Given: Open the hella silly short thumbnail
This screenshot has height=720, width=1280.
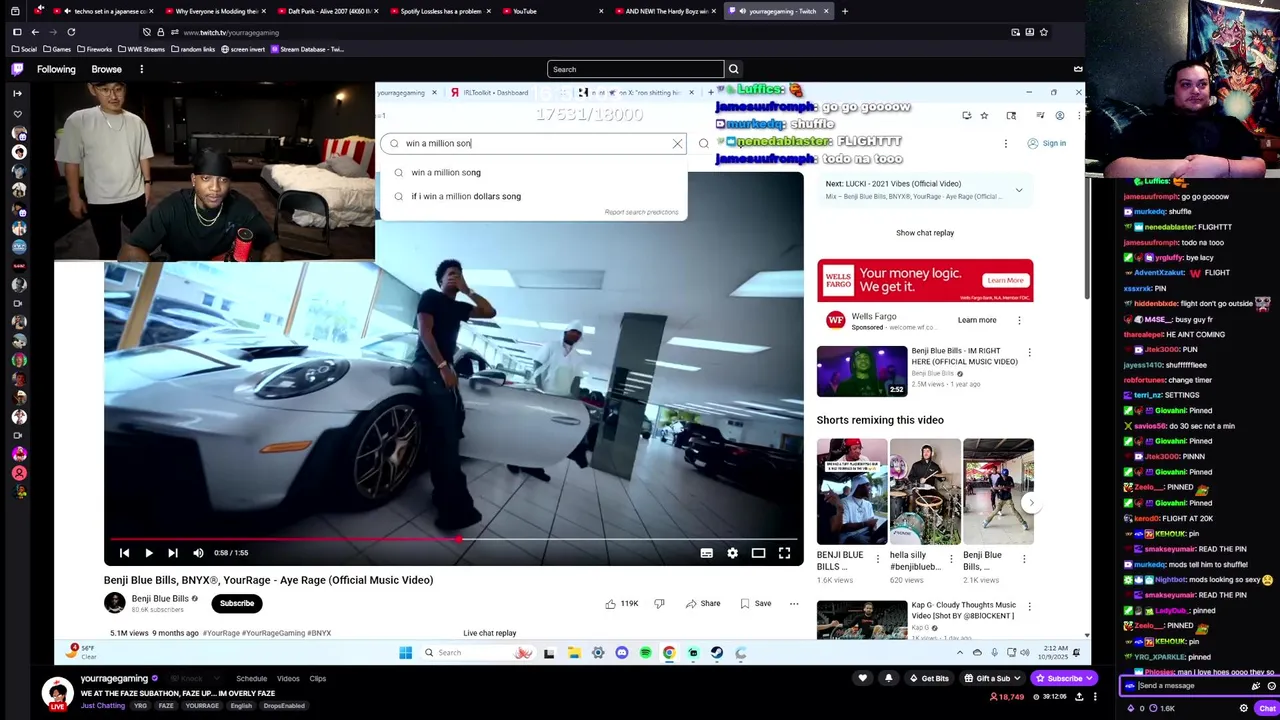Looking at the screenshot, I should [x=925, y=491].
